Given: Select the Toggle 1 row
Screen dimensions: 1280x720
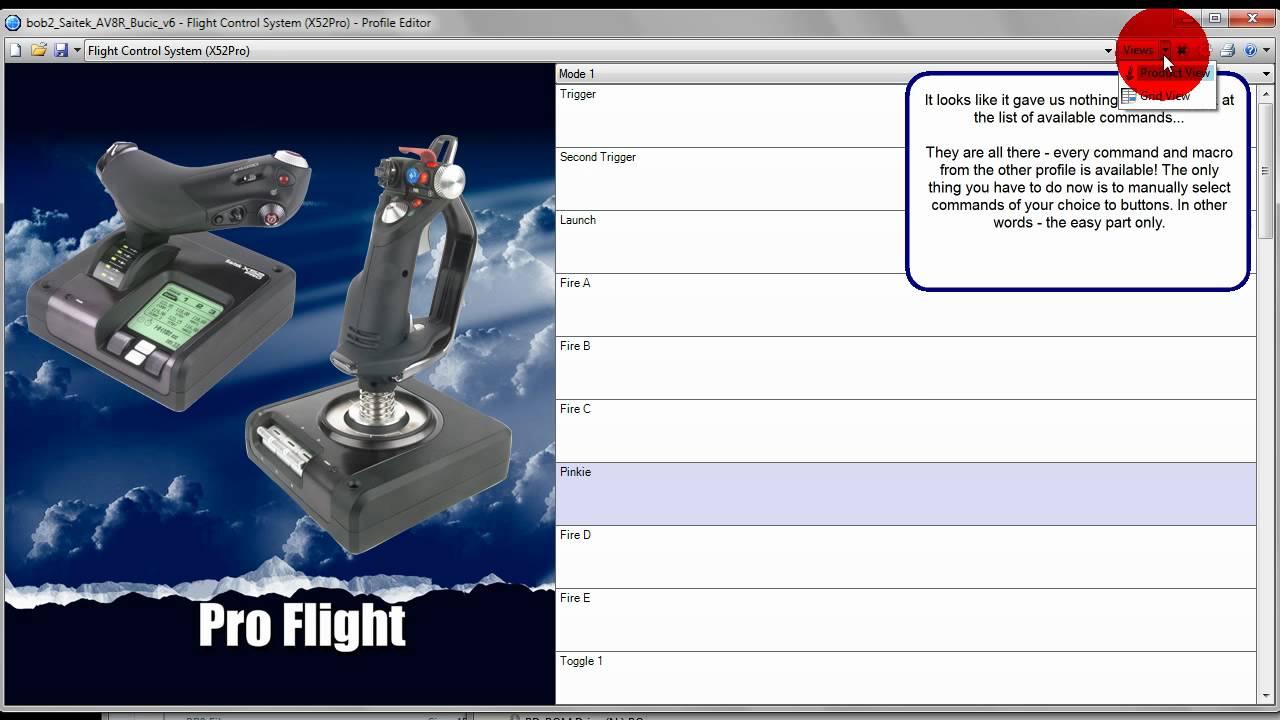Looking at the screenshot, I should coord(906,678).
